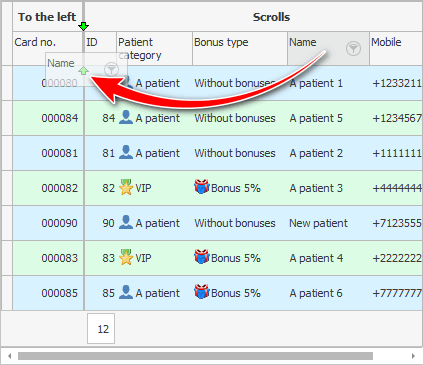Click the horizontal scrollbar thumb
The image size is (423, 365).
(x=195, y=356)
